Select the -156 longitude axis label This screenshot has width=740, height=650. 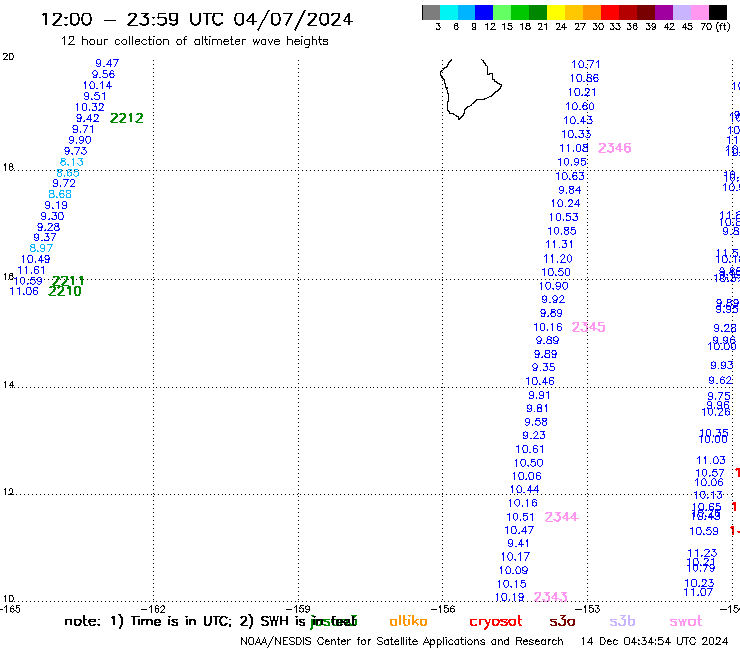(443, 609)
